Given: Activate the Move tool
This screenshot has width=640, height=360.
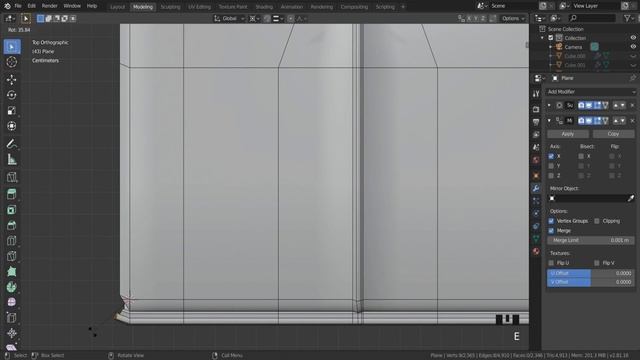Looking at the screenshot, I should pos(12,80).
